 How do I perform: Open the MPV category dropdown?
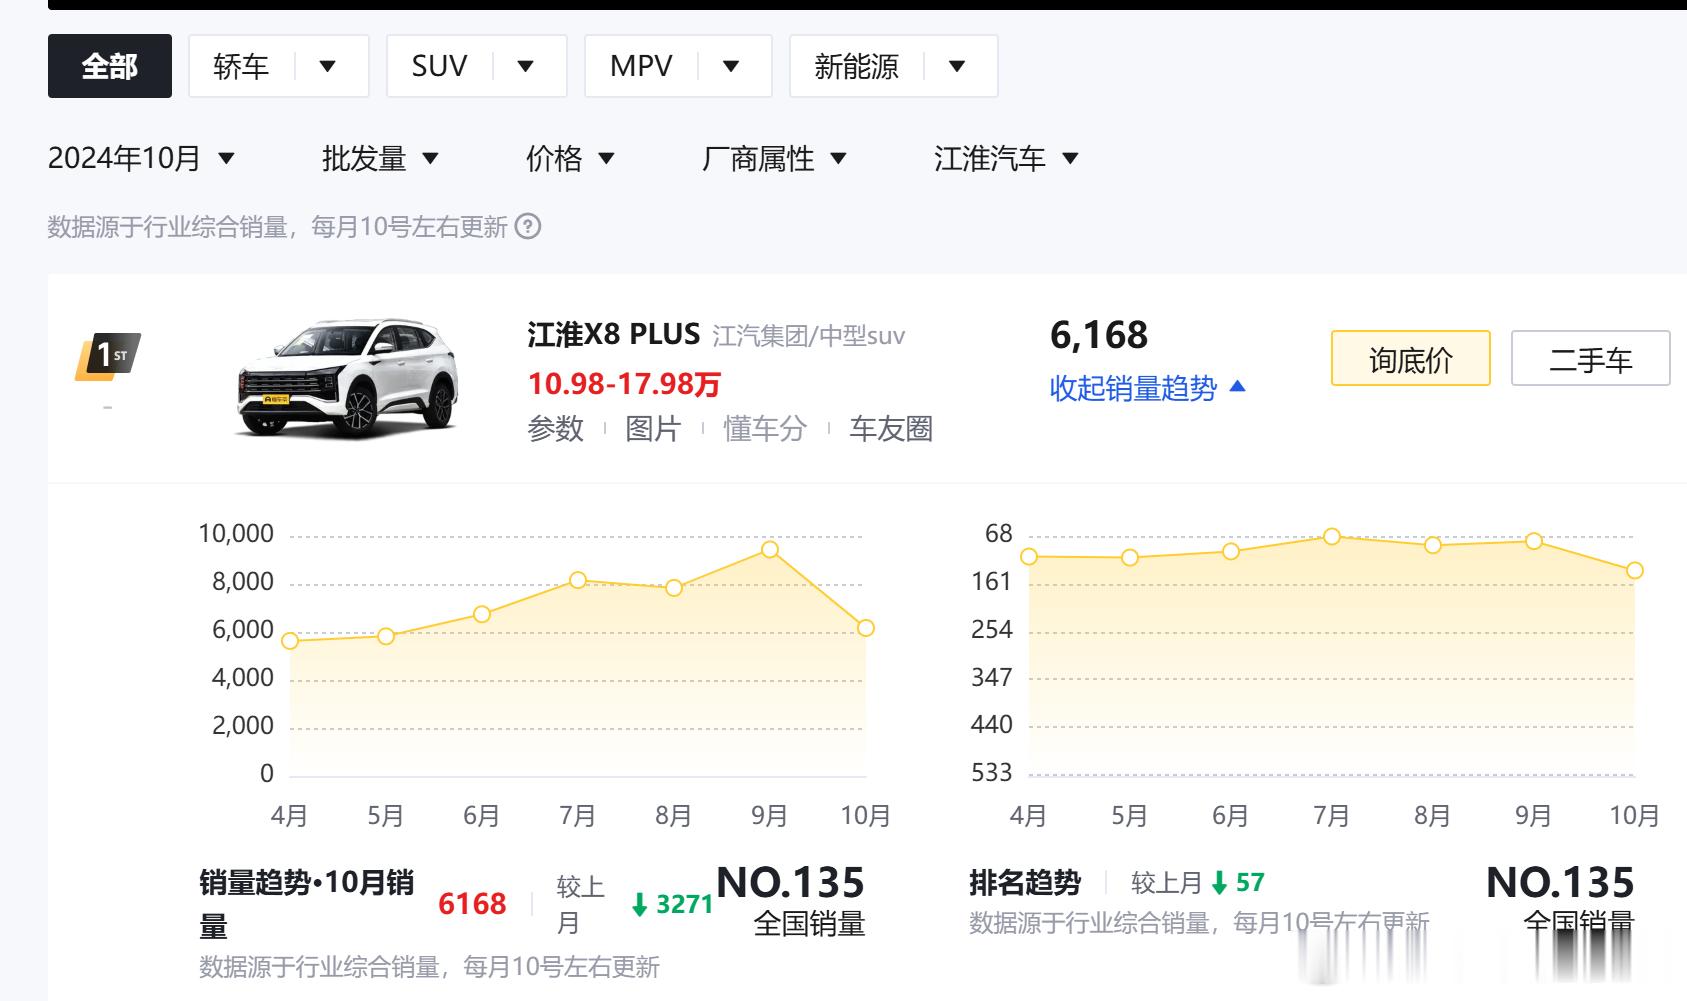tap(678, 66)
